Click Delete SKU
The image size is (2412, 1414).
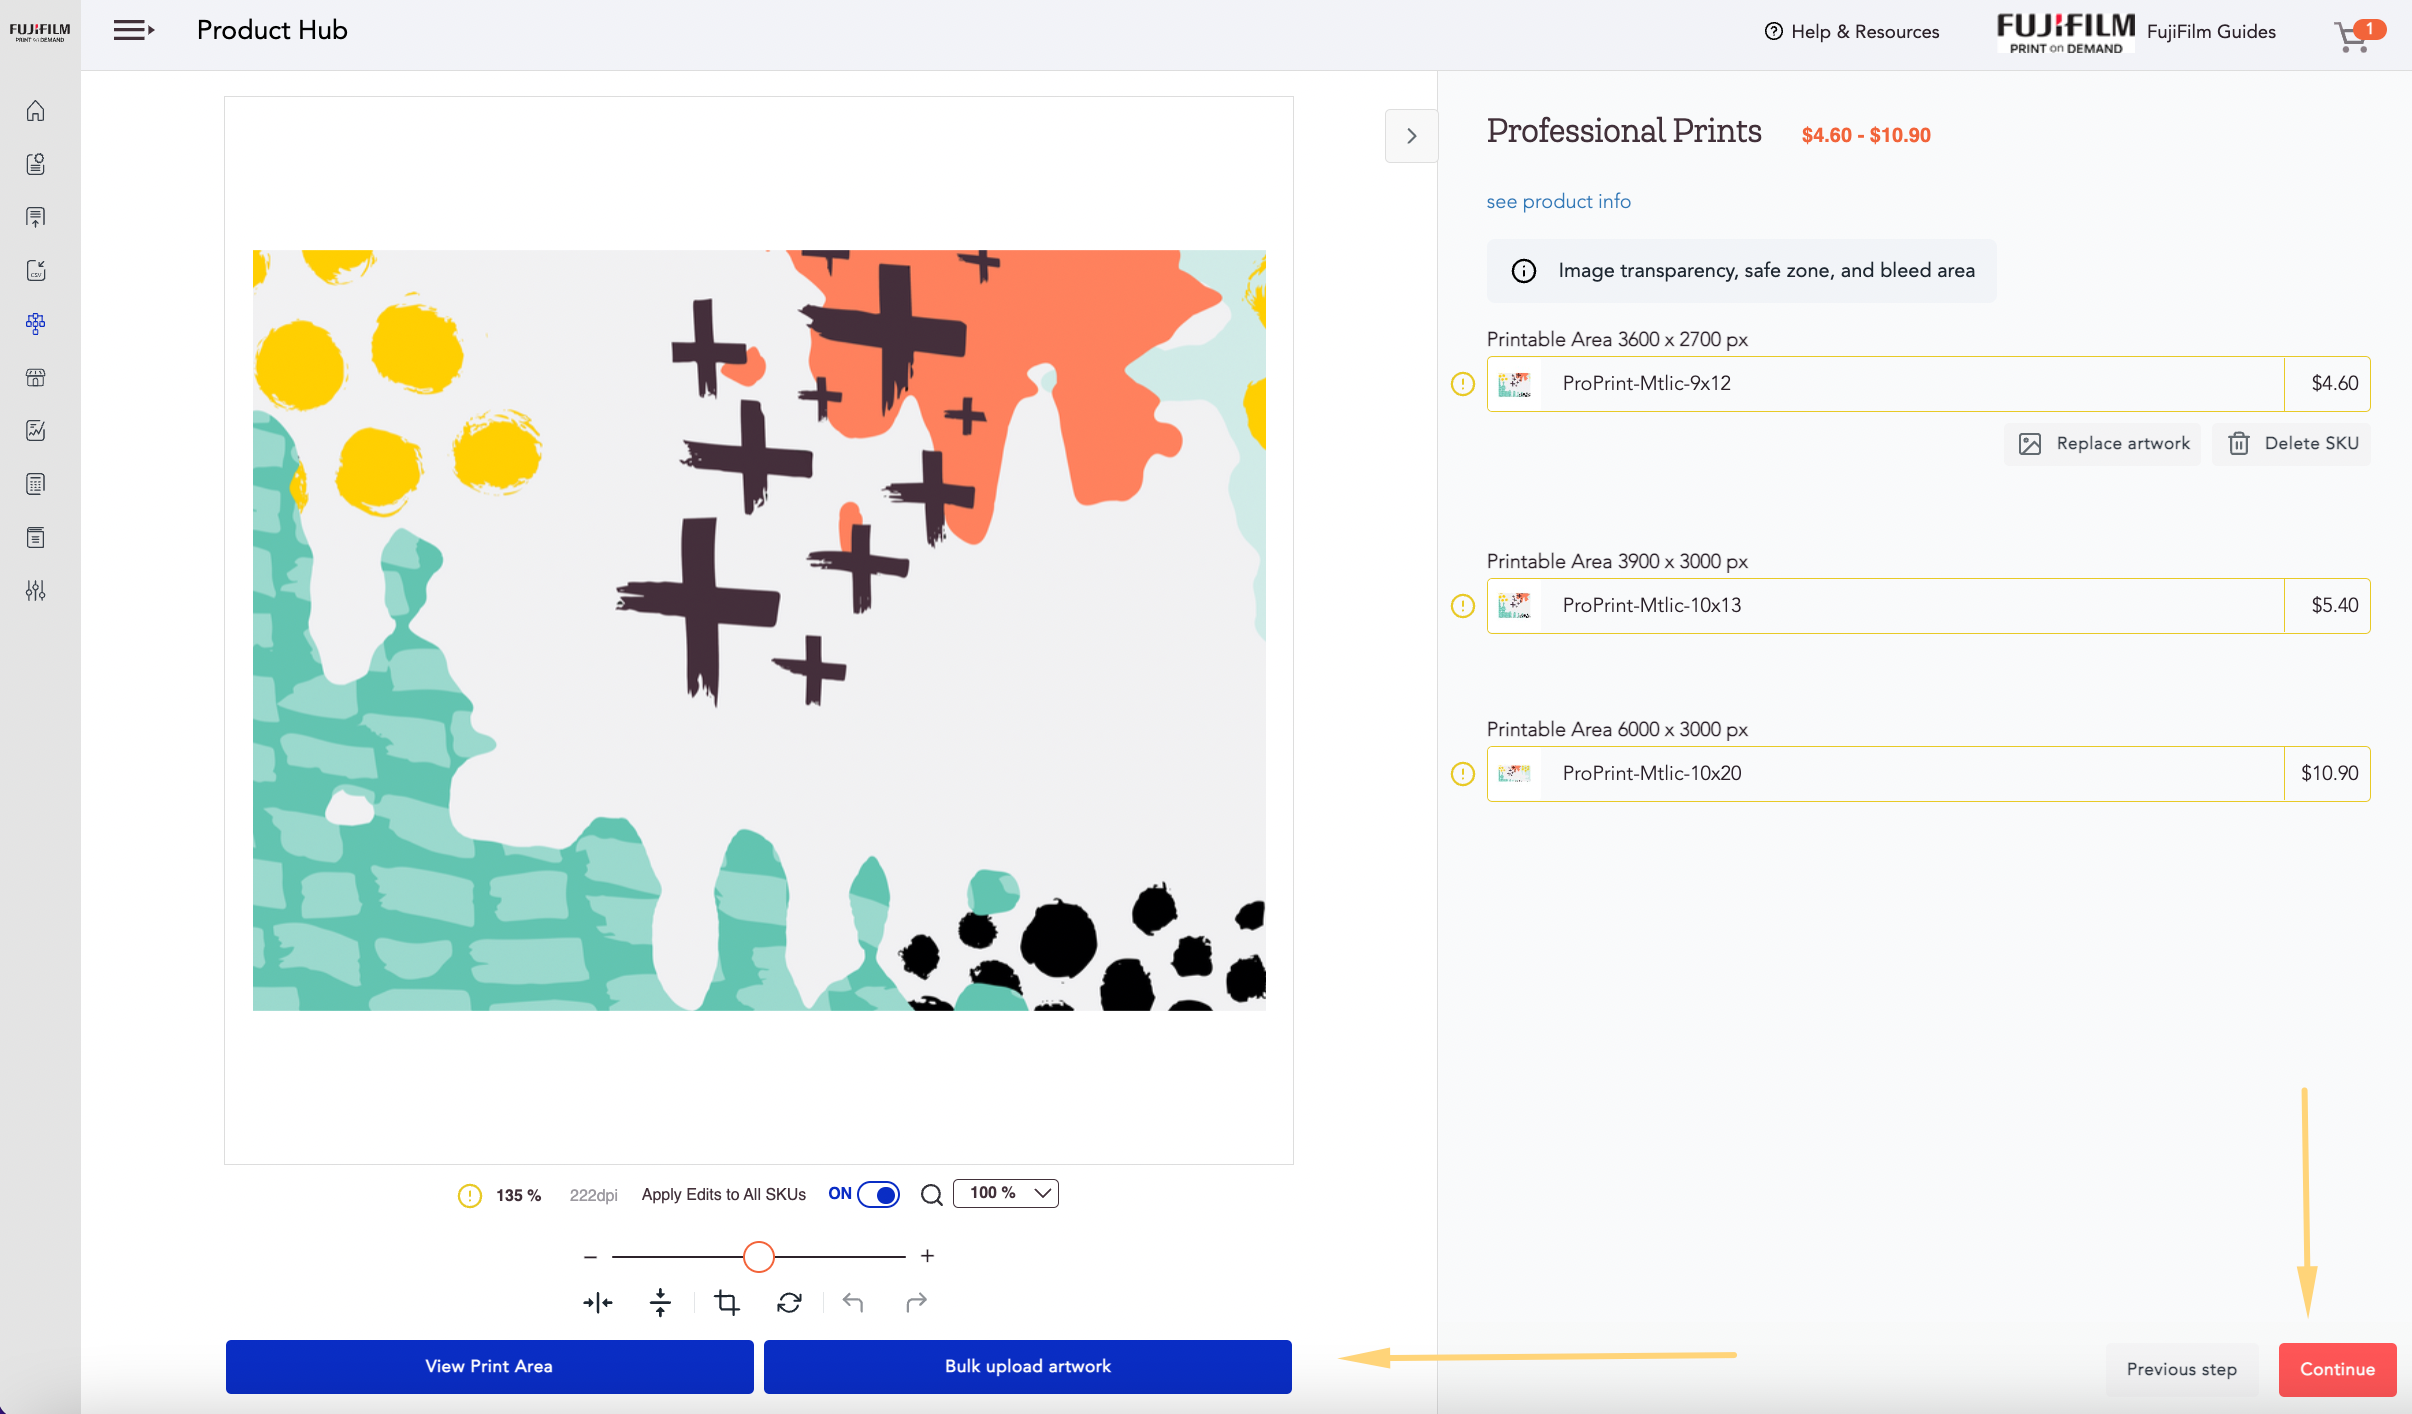tap(2292, 444)
